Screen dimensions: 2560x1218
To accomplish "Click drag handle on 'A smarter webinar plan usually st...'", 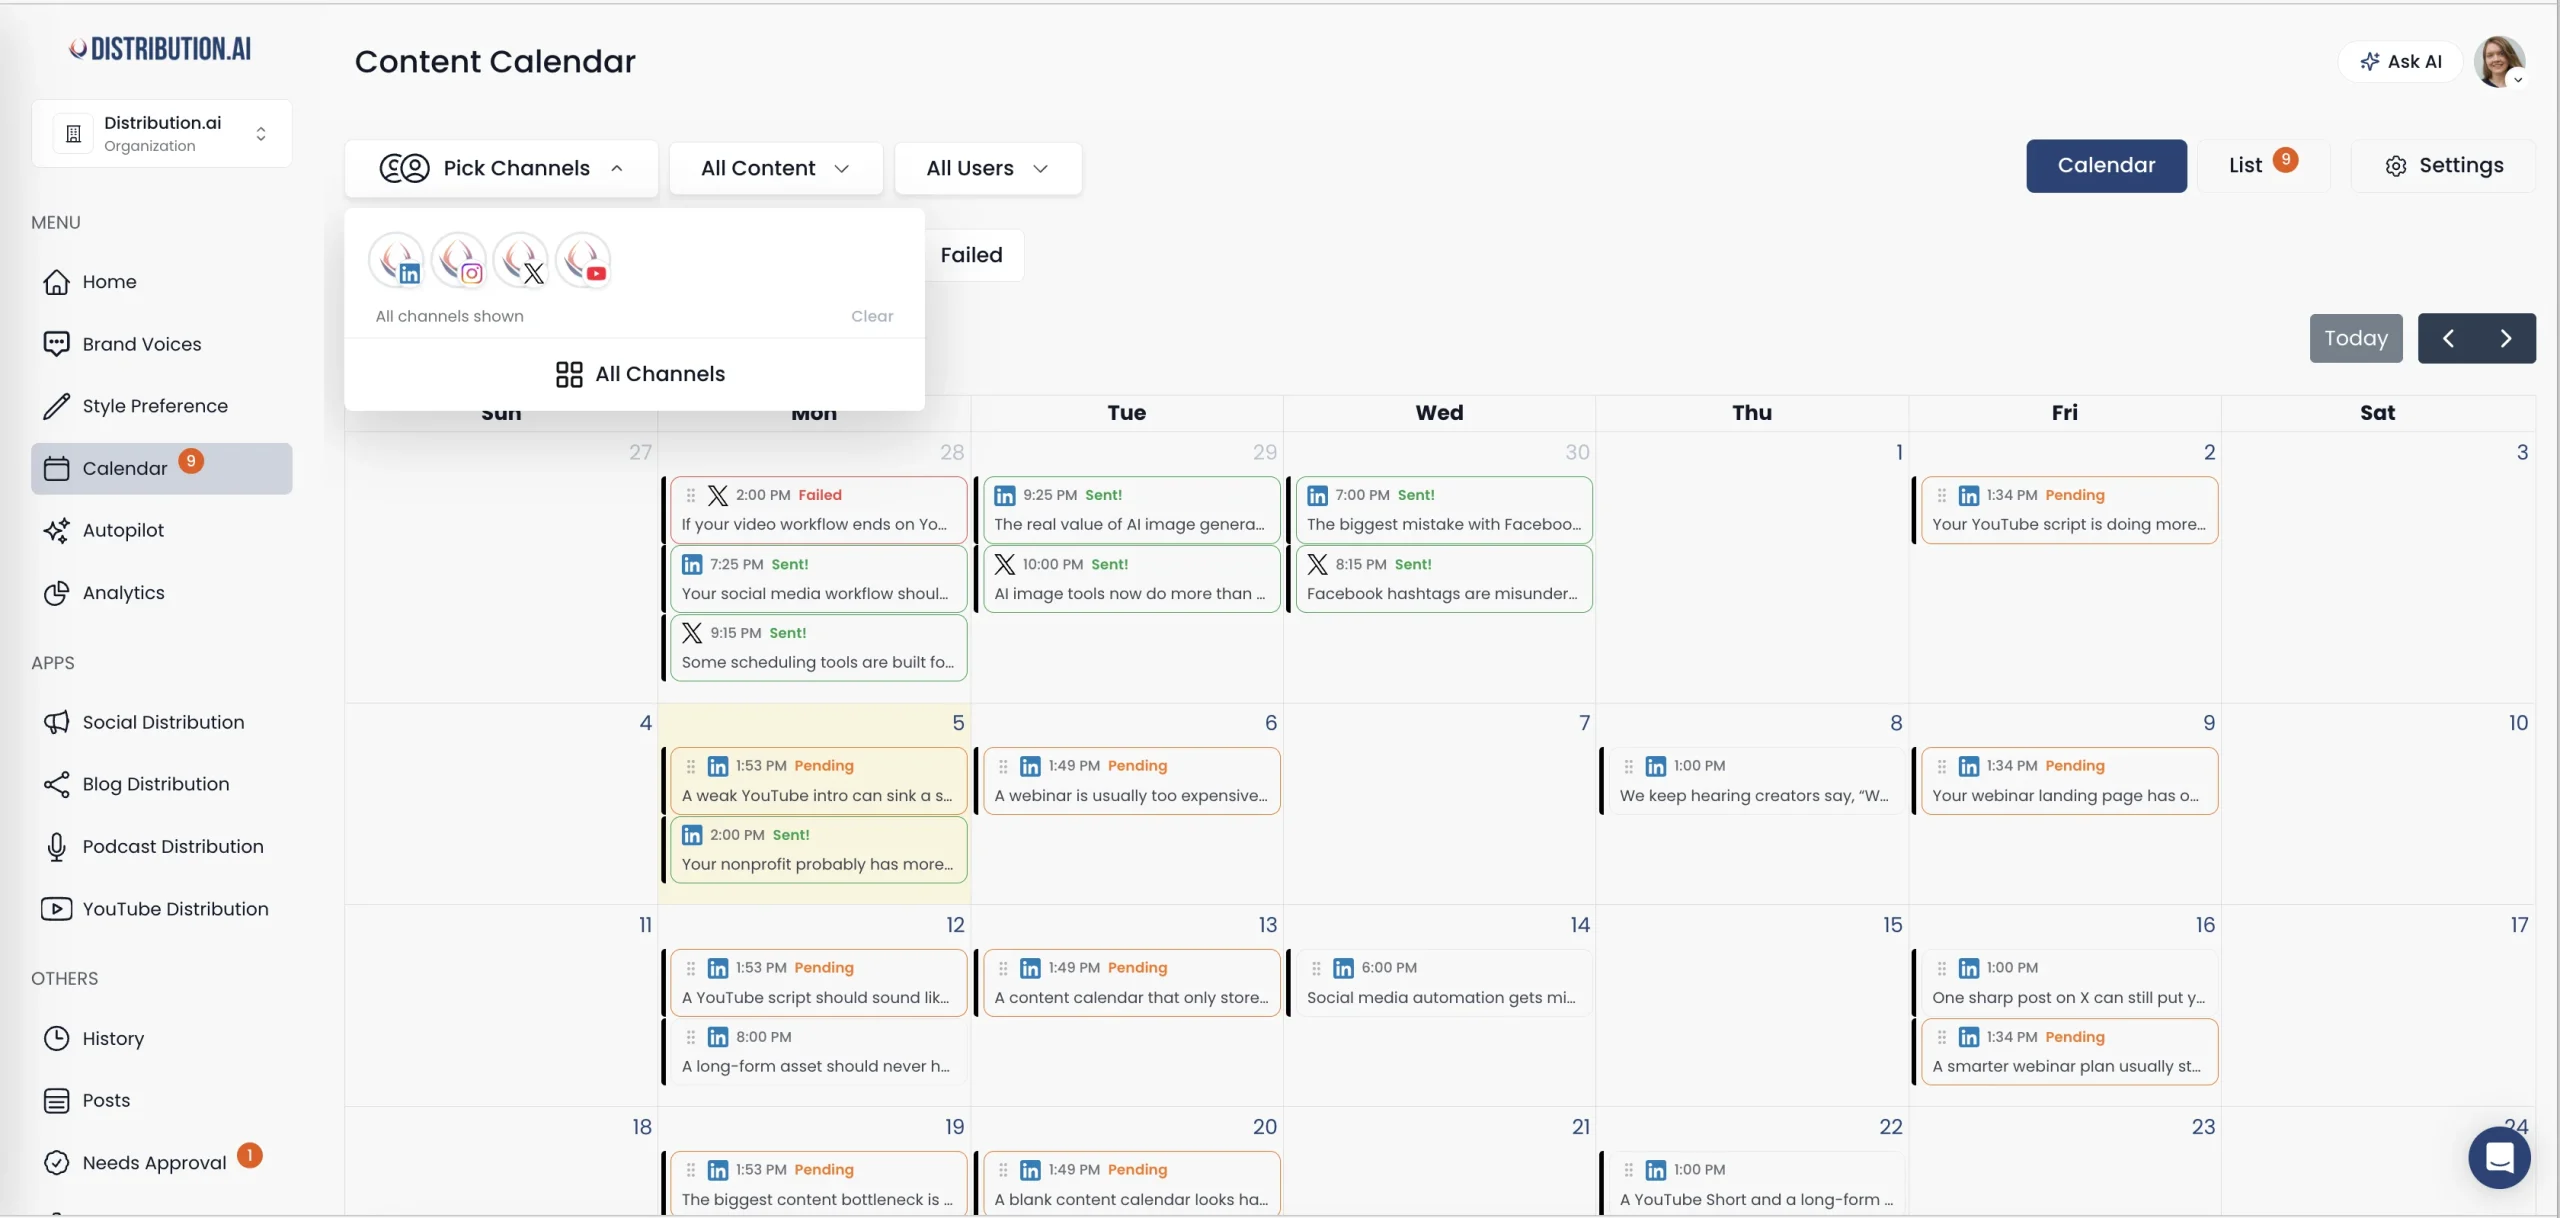I will [x=1941, y=1037].
